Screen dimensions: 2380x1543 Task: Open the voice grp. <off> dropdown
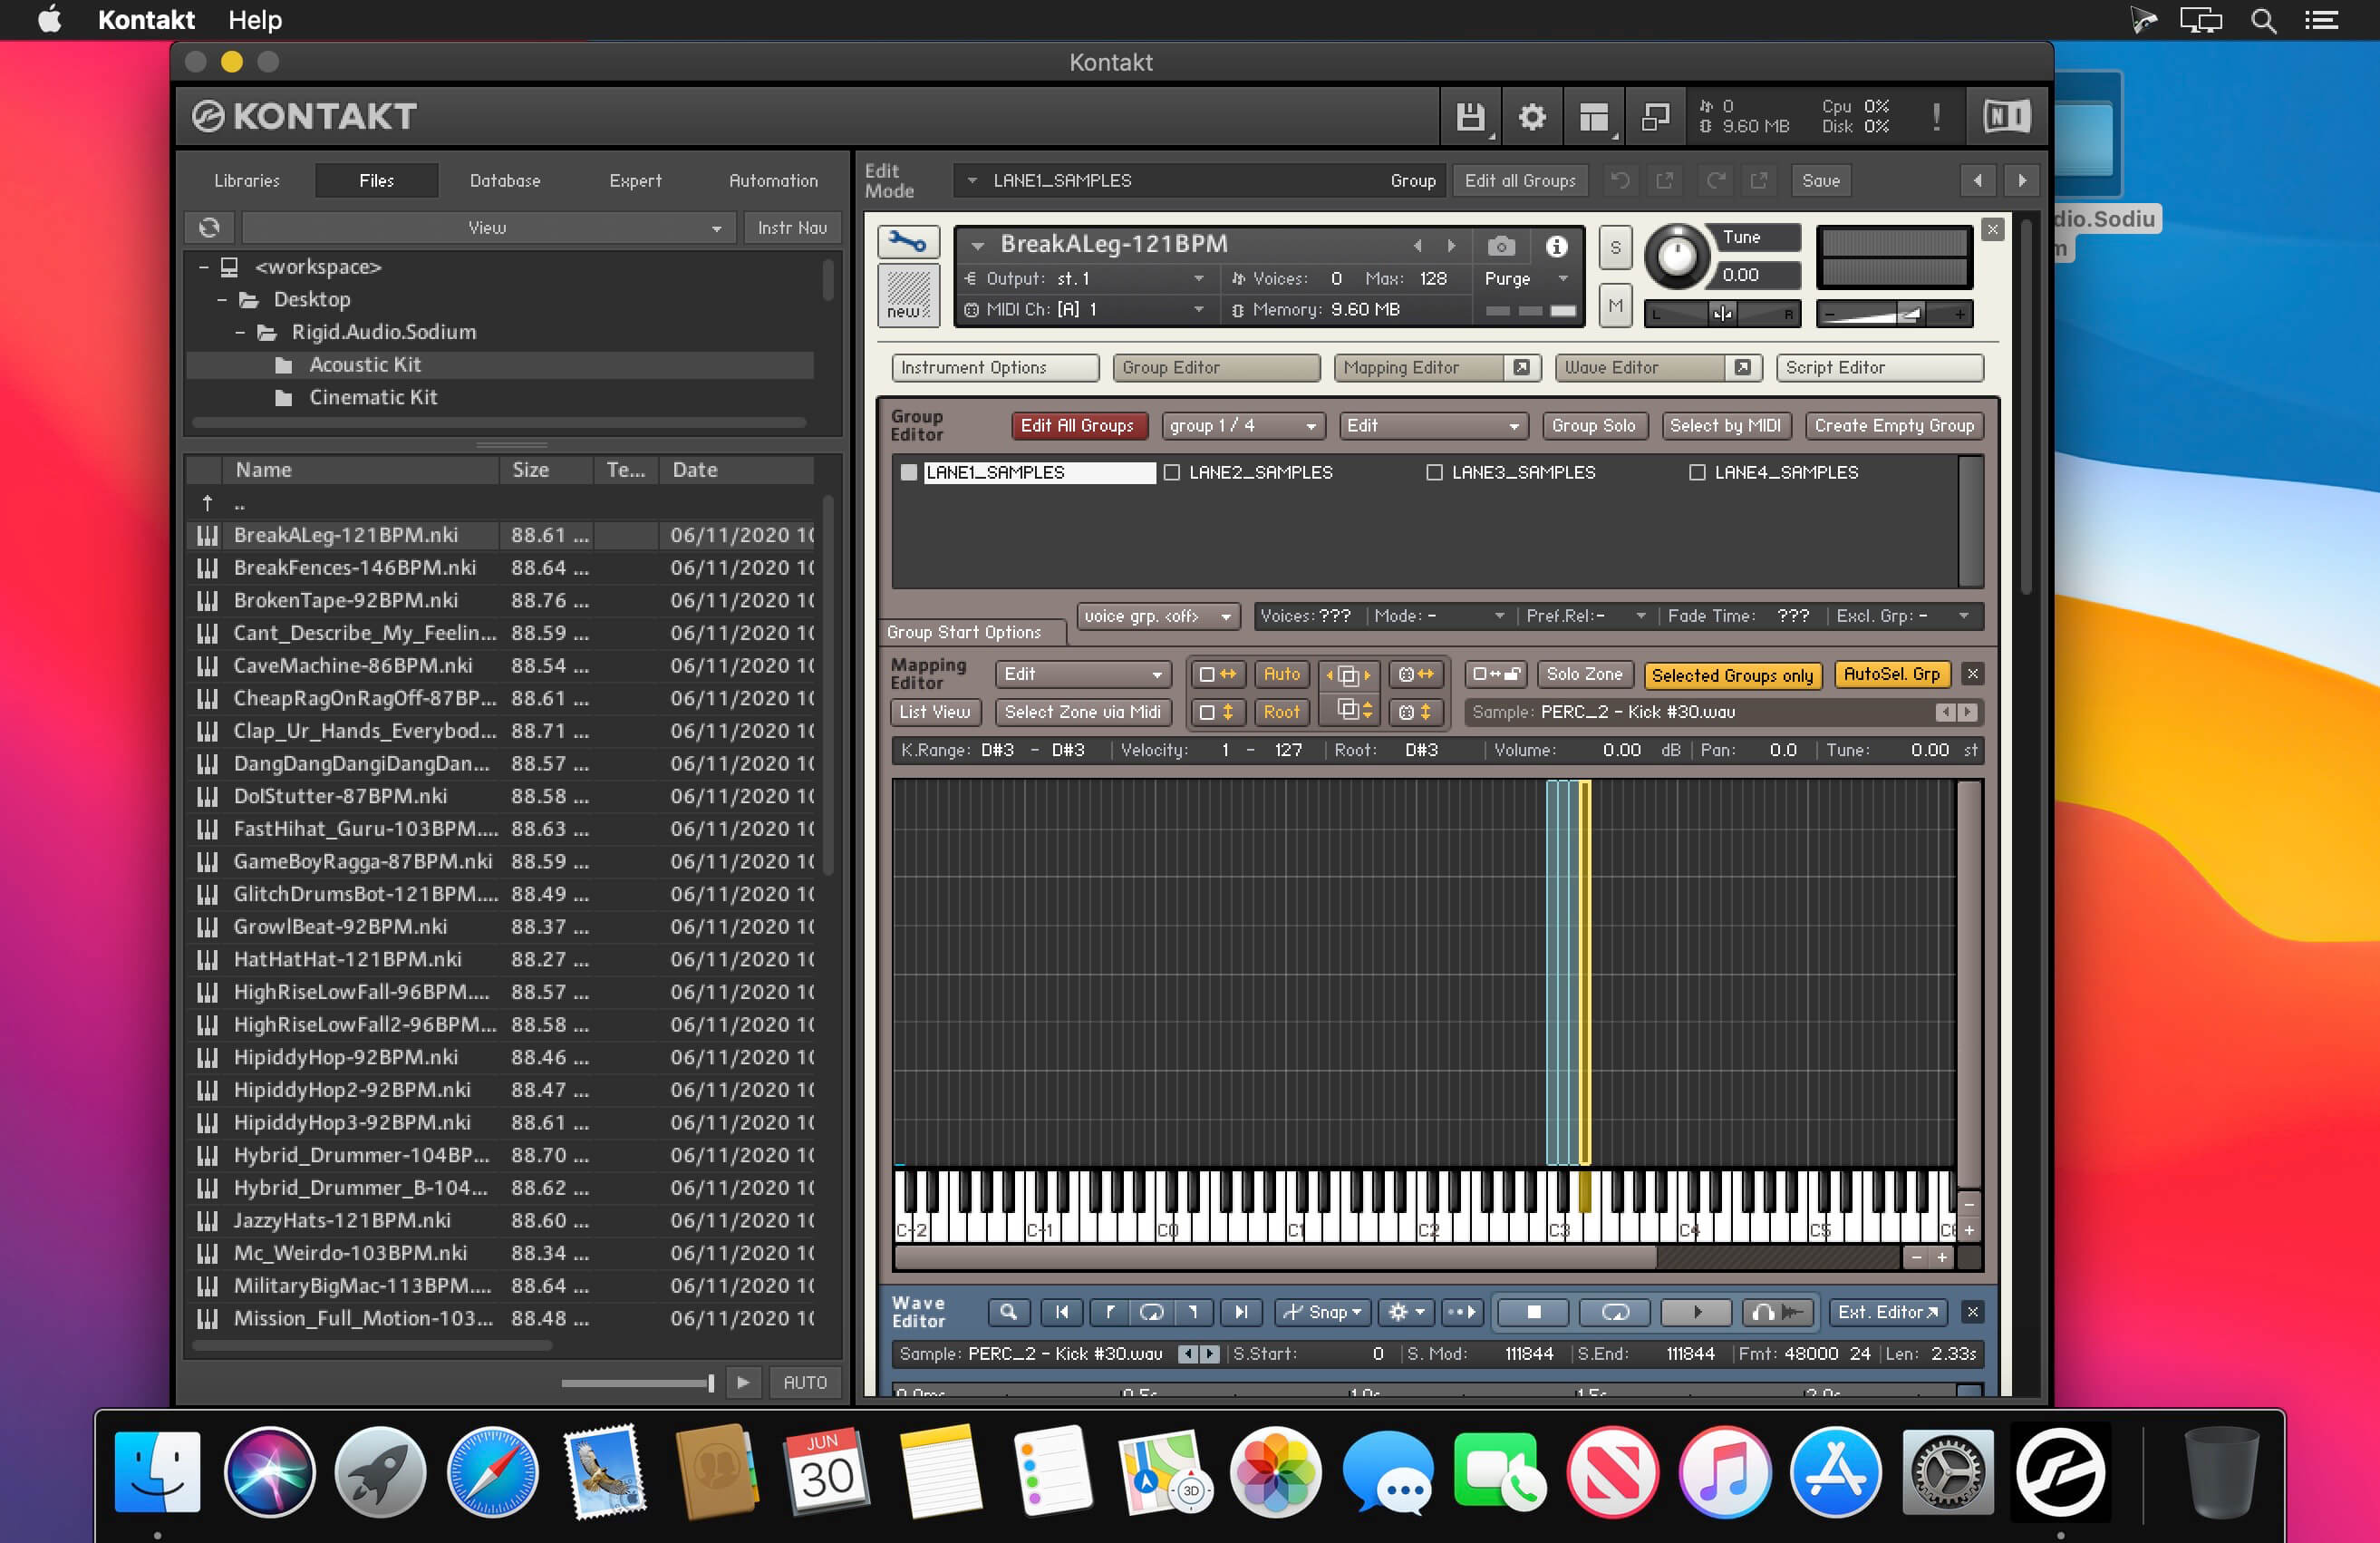point(1157,616)
